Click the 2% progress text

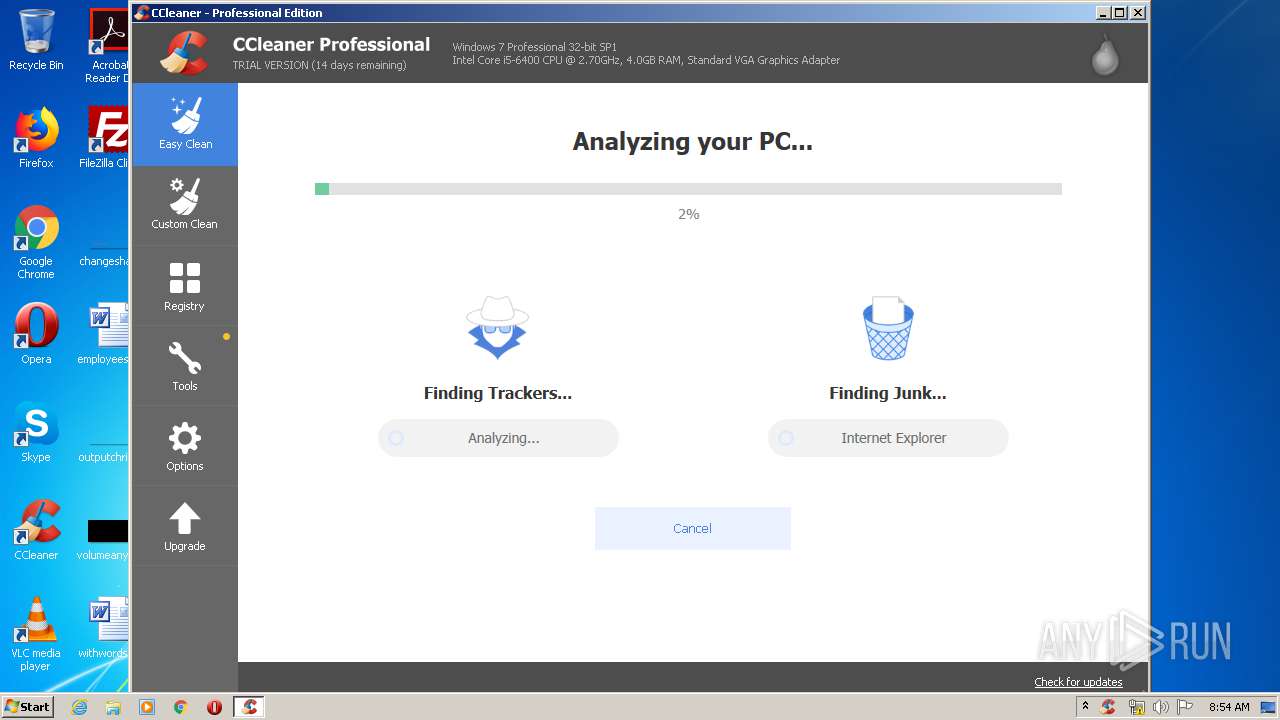689,214
